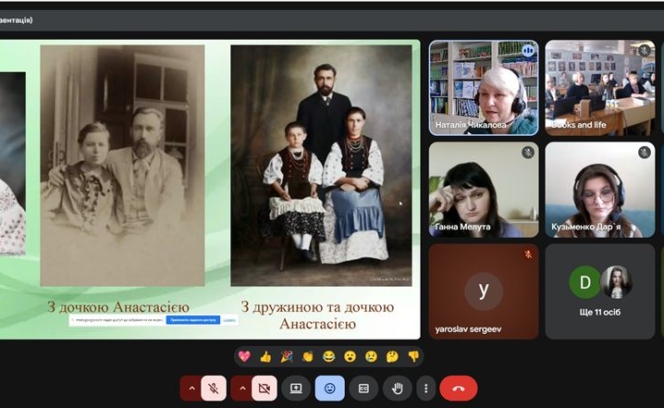Leave call with red hang-up button
This screenshot has width=664, height=408.
click(458, 388)
